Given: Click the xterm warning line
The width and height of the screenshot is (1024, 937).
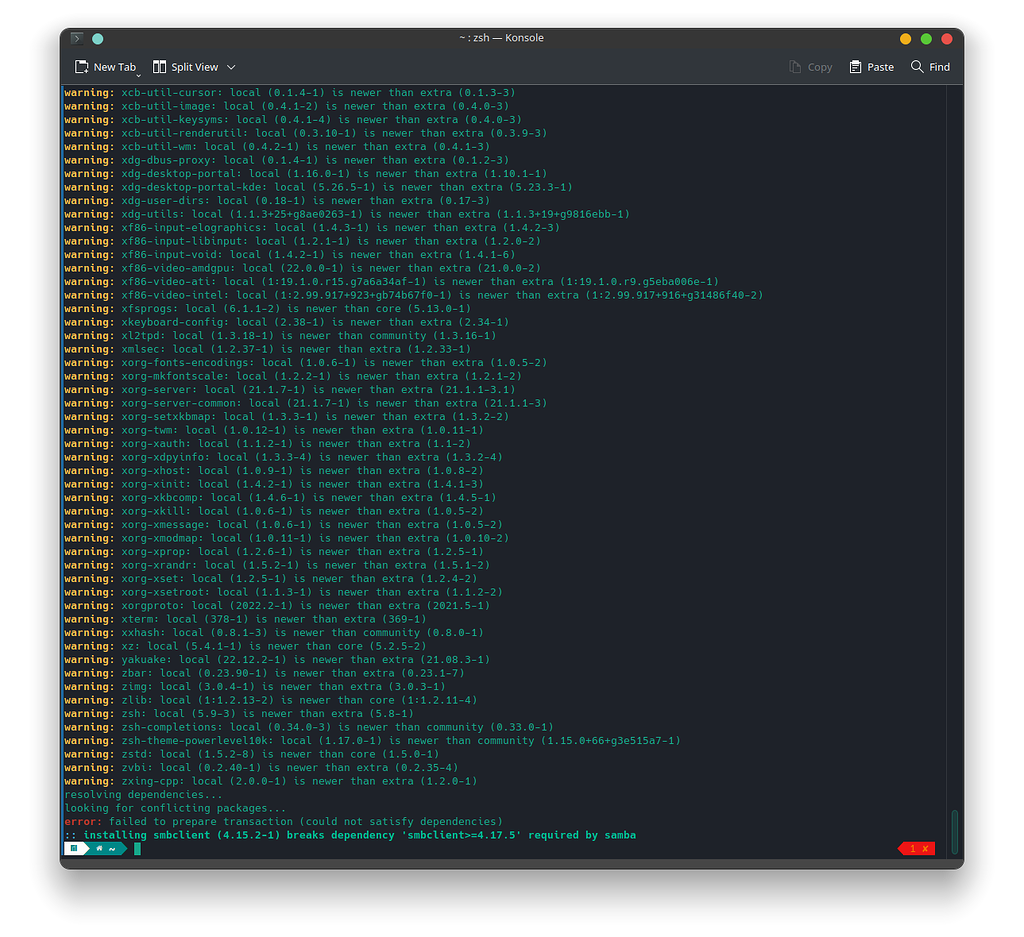Looking at the screenshot, I should (245, 619).
